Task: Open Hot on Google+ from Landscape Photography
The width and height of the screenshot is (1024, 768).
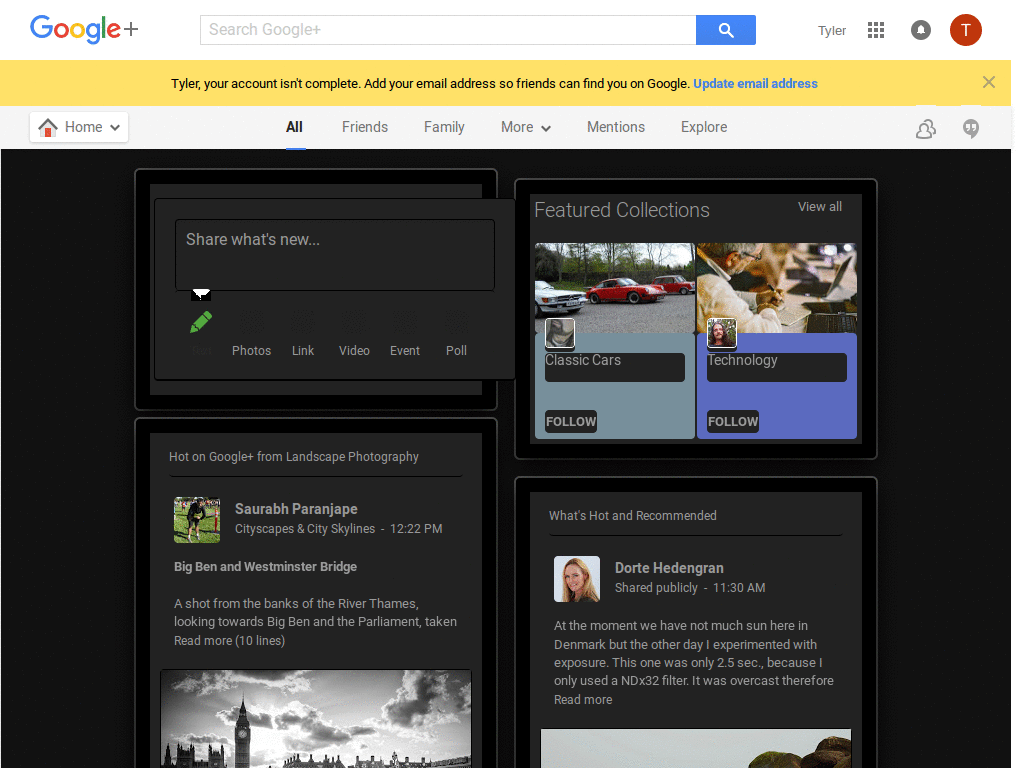Action: [294, 457]
